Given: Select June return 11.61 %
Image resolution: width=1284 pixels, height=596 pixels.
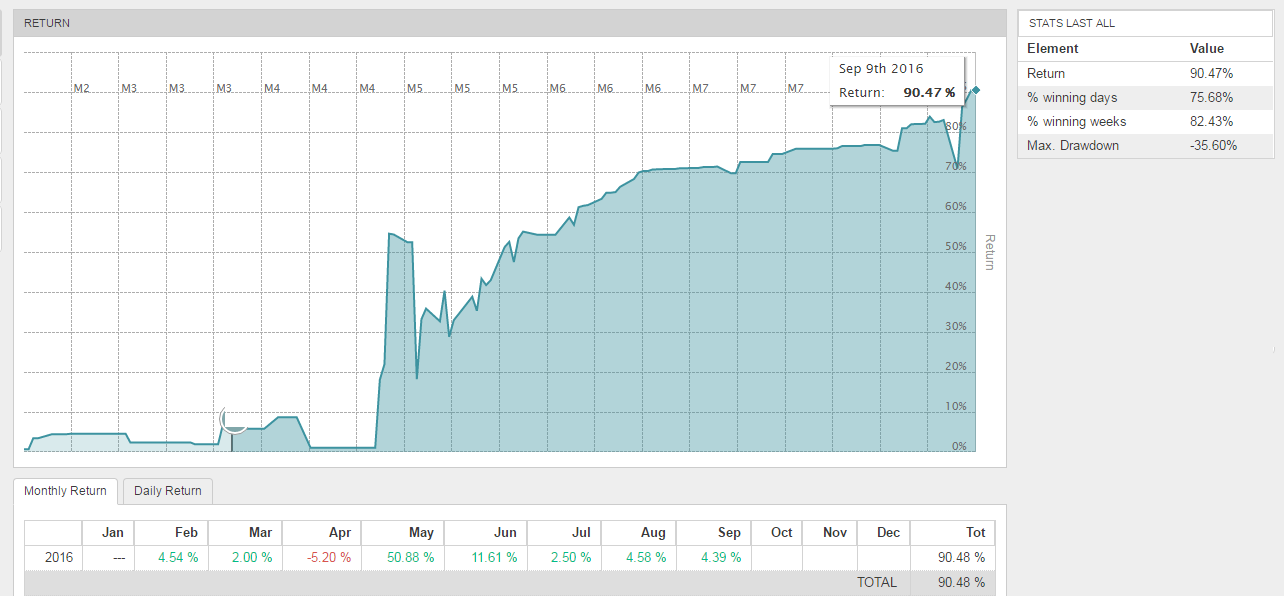Looking at the screenshot, I should click(493, 557).
